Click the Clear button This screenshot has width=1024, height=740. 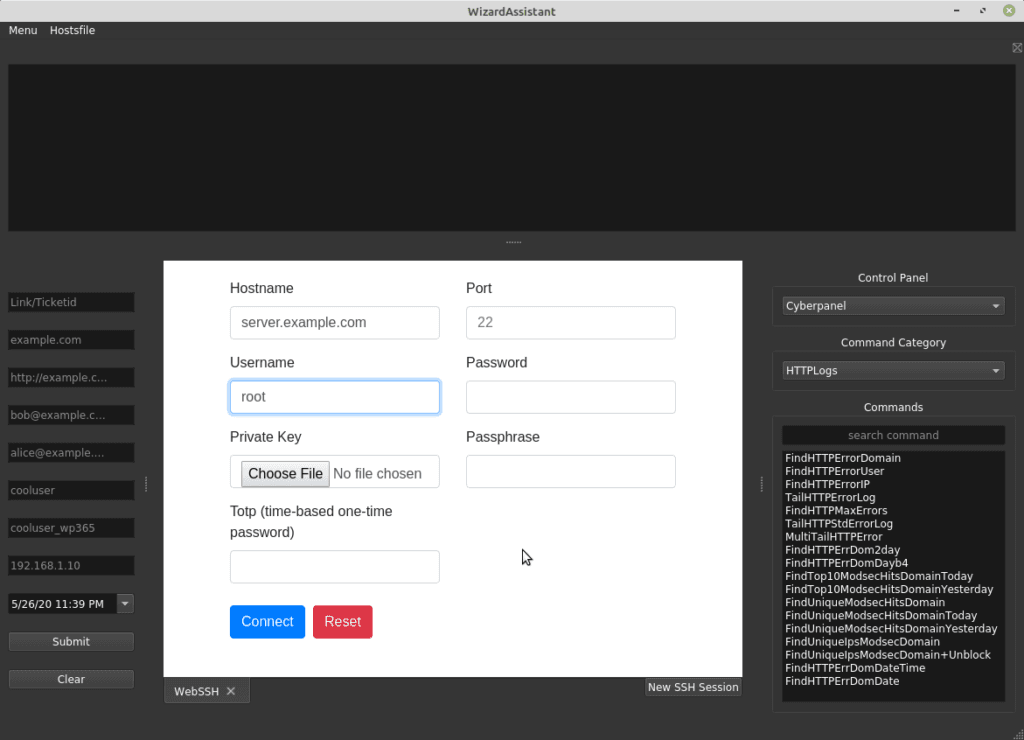pyautogui.click(x=71, y=679)
